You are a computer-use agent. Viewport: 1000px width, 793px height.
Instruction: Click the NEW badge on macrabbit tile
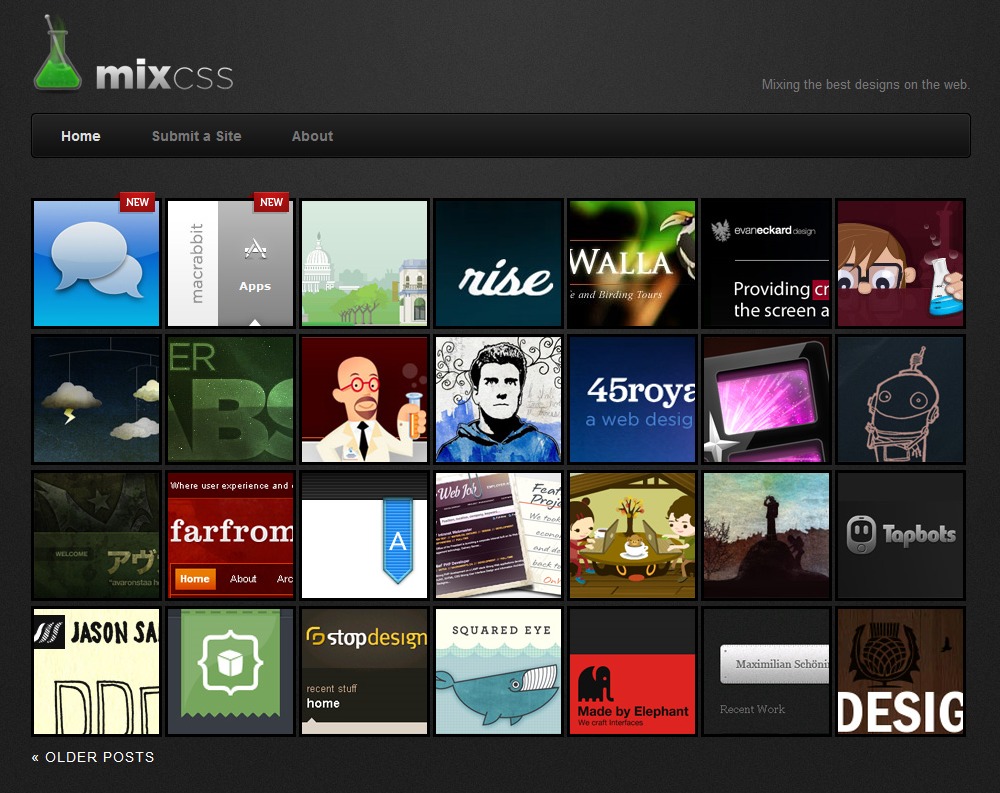271,202
